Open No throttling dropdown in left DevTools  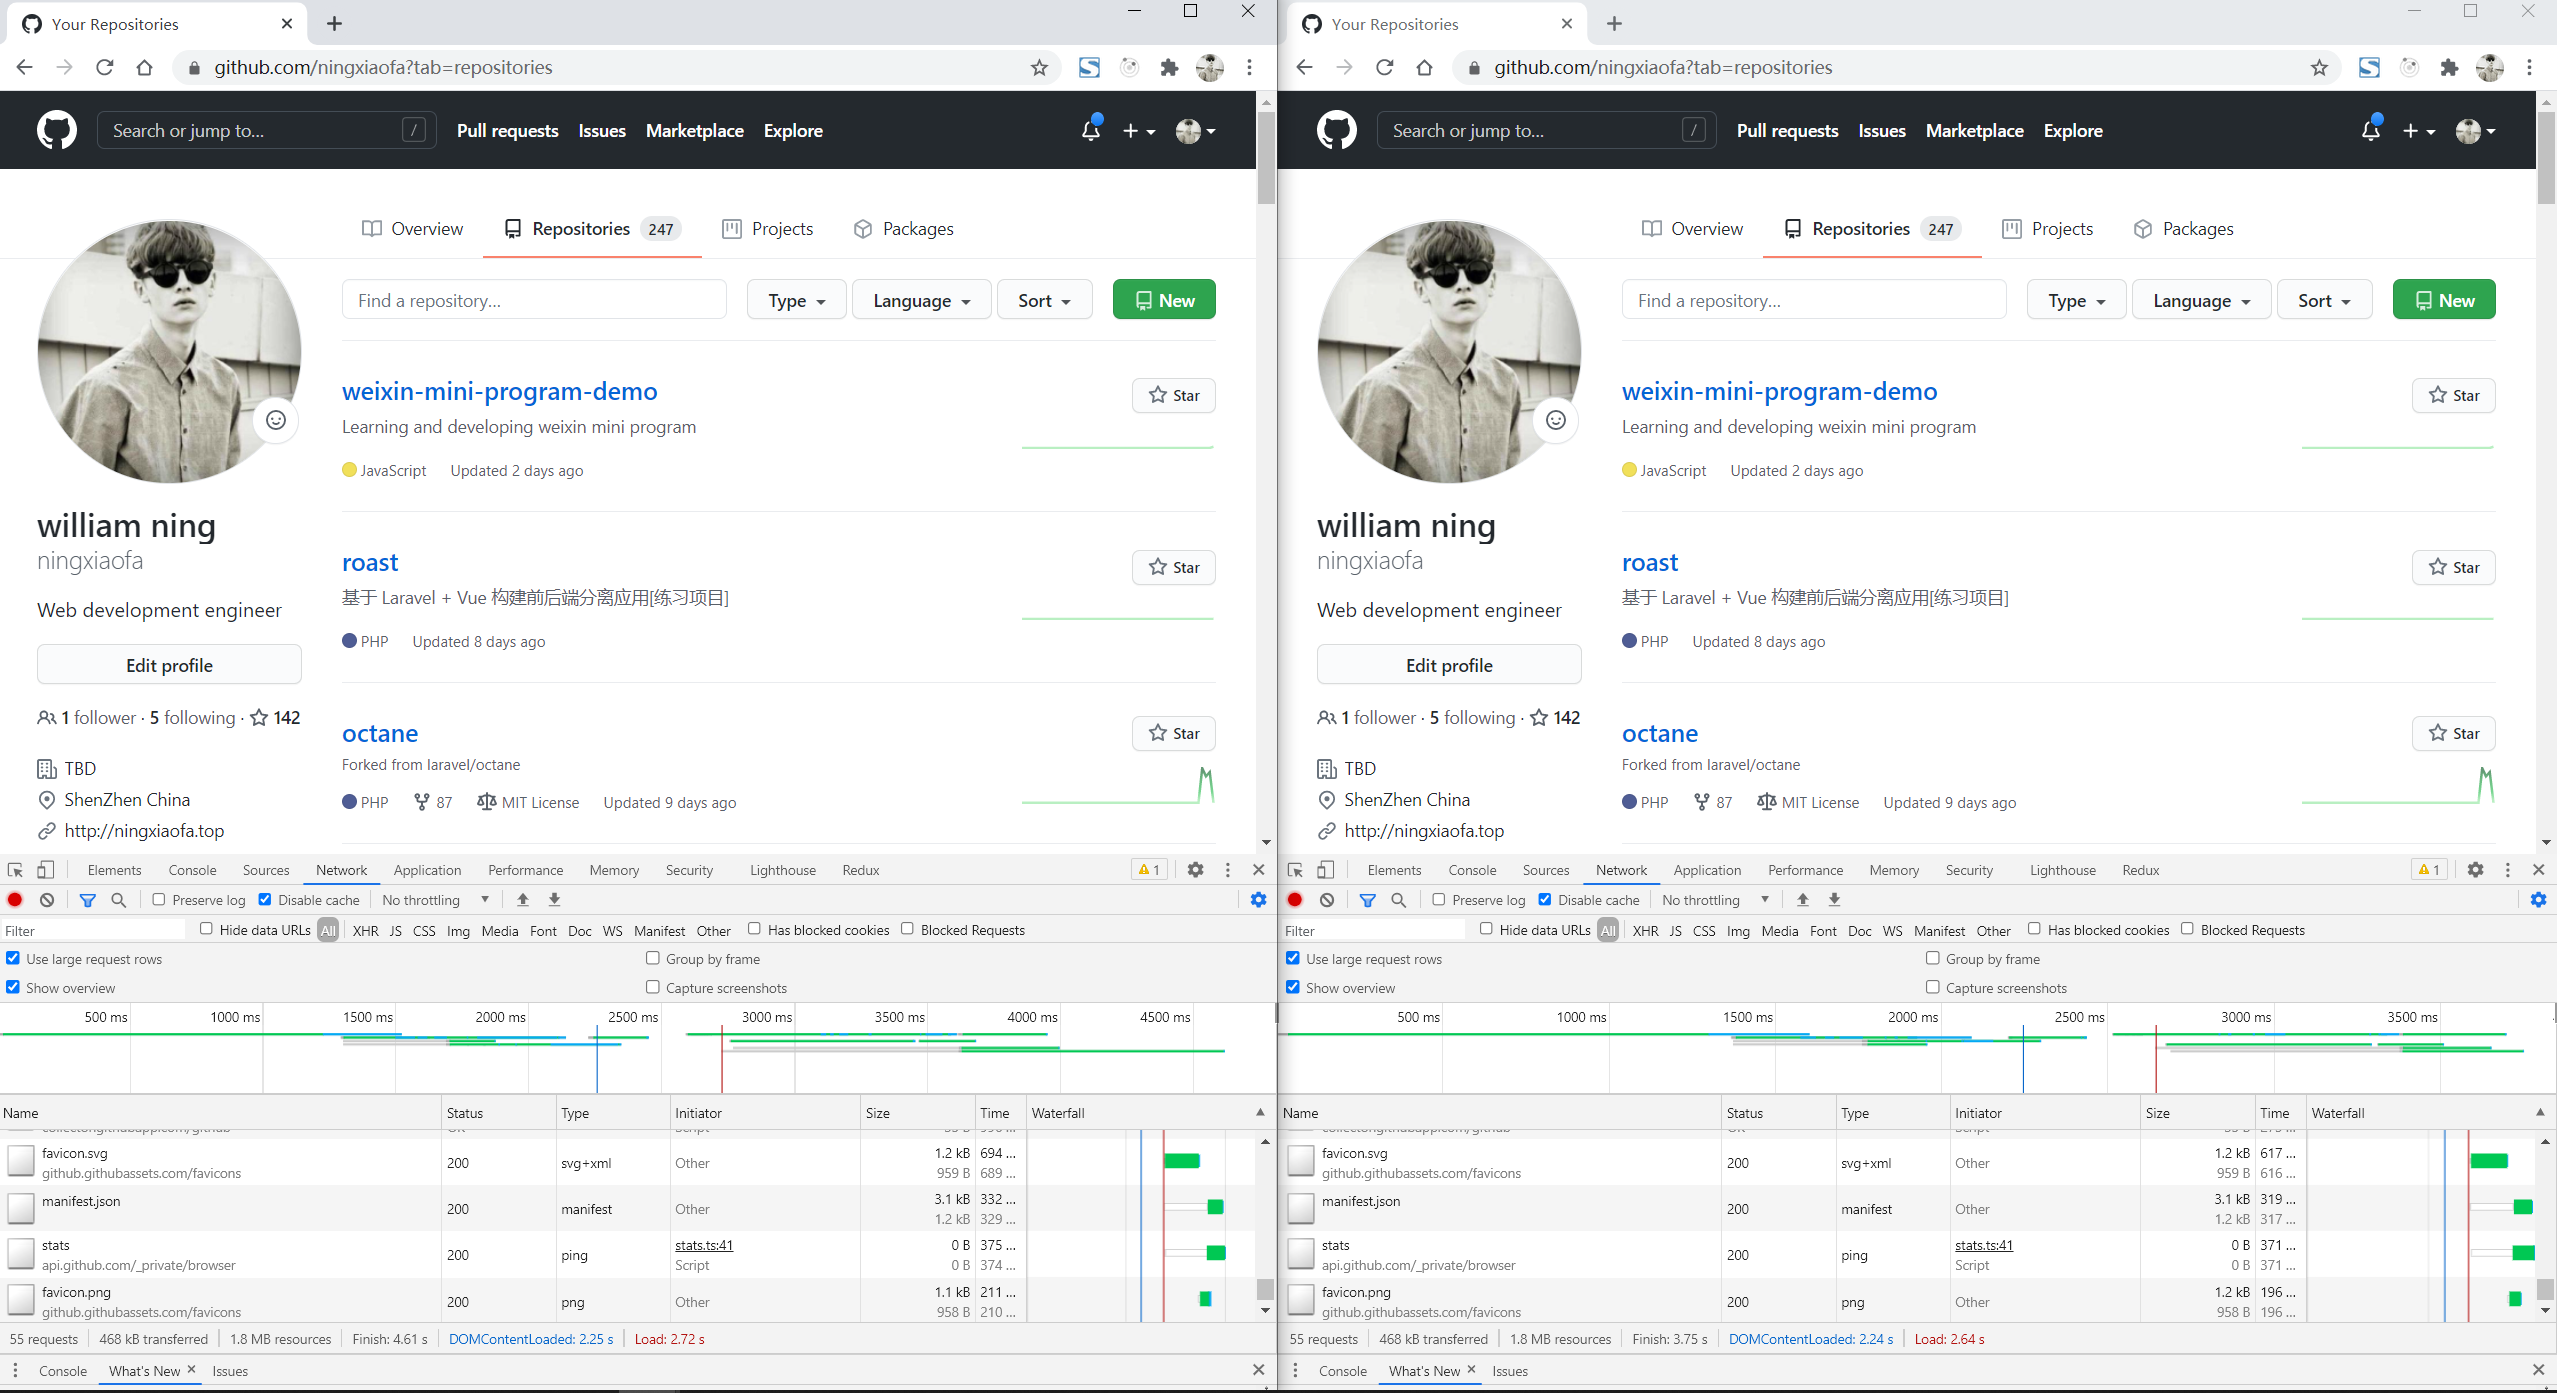(436, 900)
